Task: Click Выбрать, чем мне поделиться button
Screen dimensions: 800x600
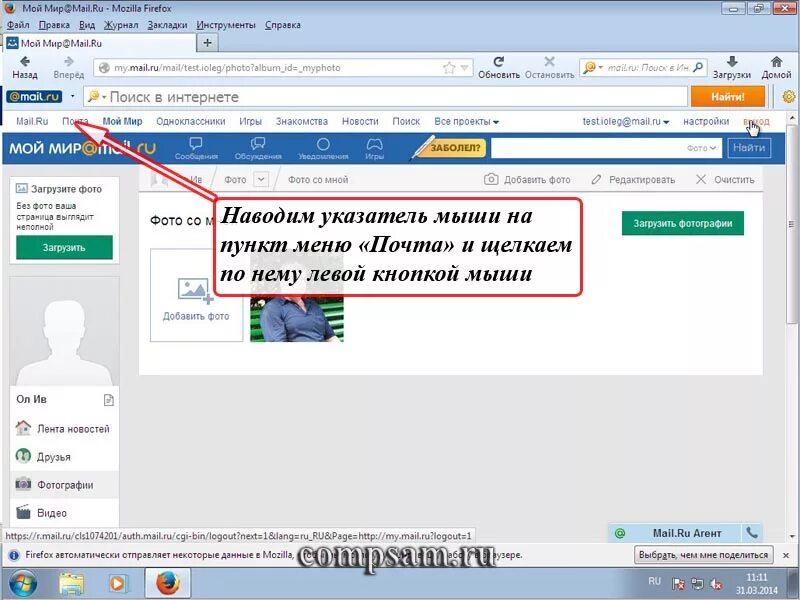Action: 703,555
